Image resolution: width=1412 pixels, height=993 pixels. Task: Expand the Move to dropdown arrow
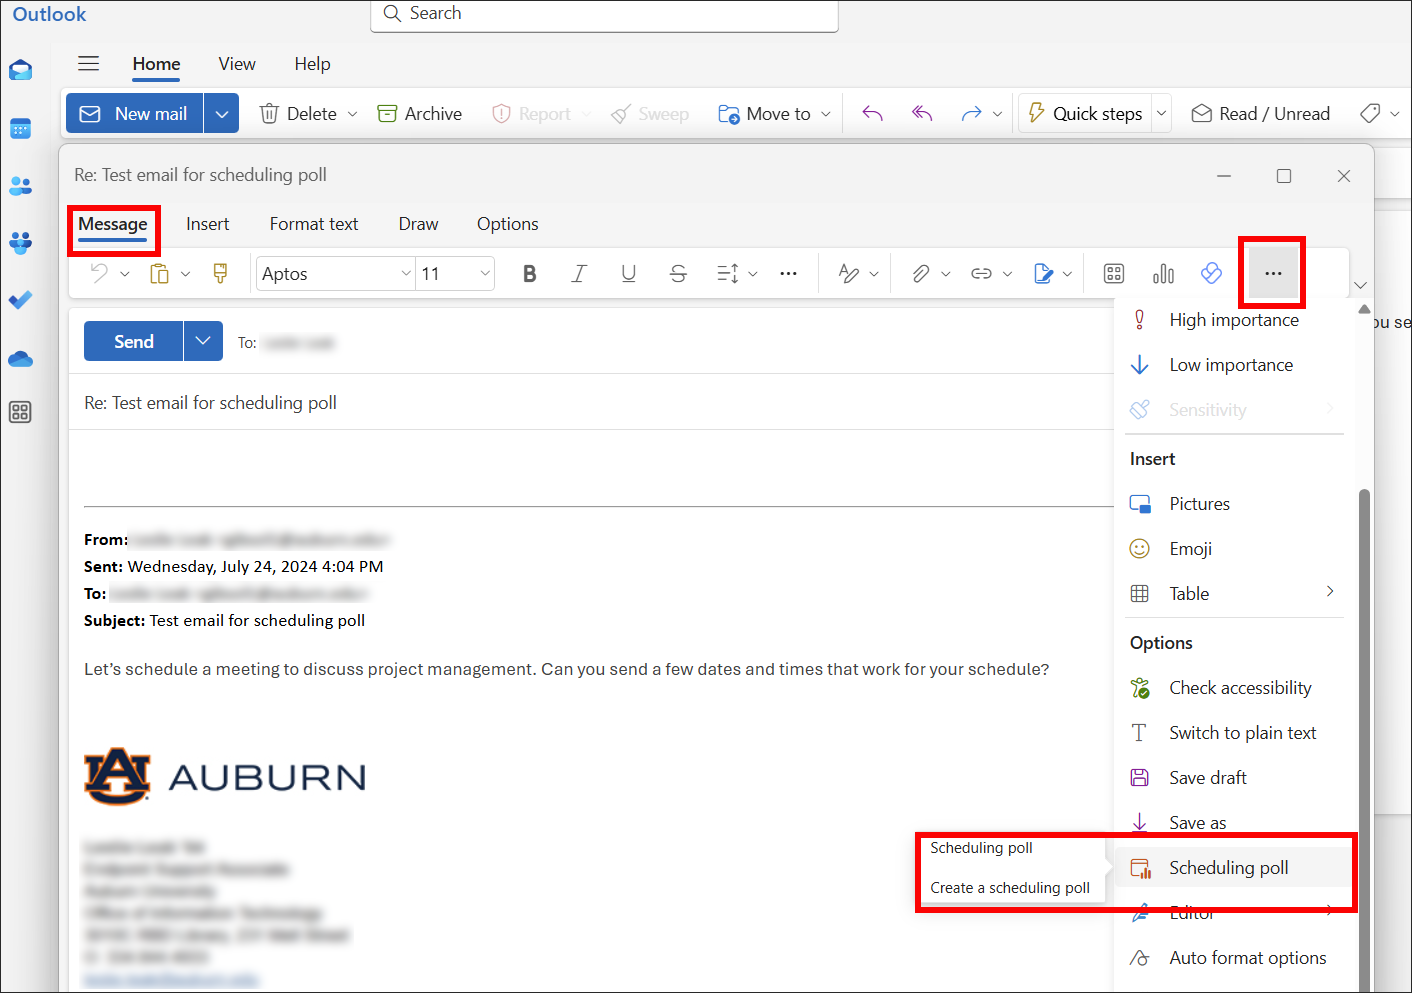tap(826, 114)
